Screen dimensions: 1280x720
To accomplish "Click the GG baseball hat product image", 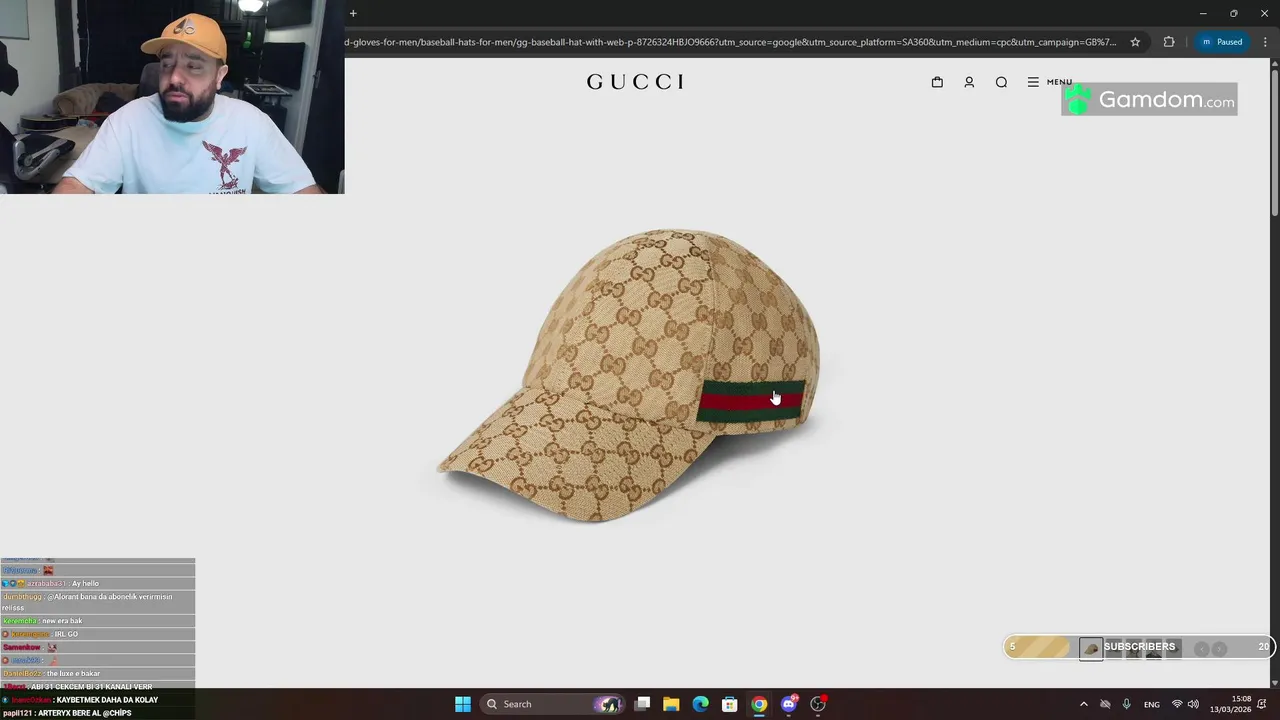I will [x=630, y=375].
